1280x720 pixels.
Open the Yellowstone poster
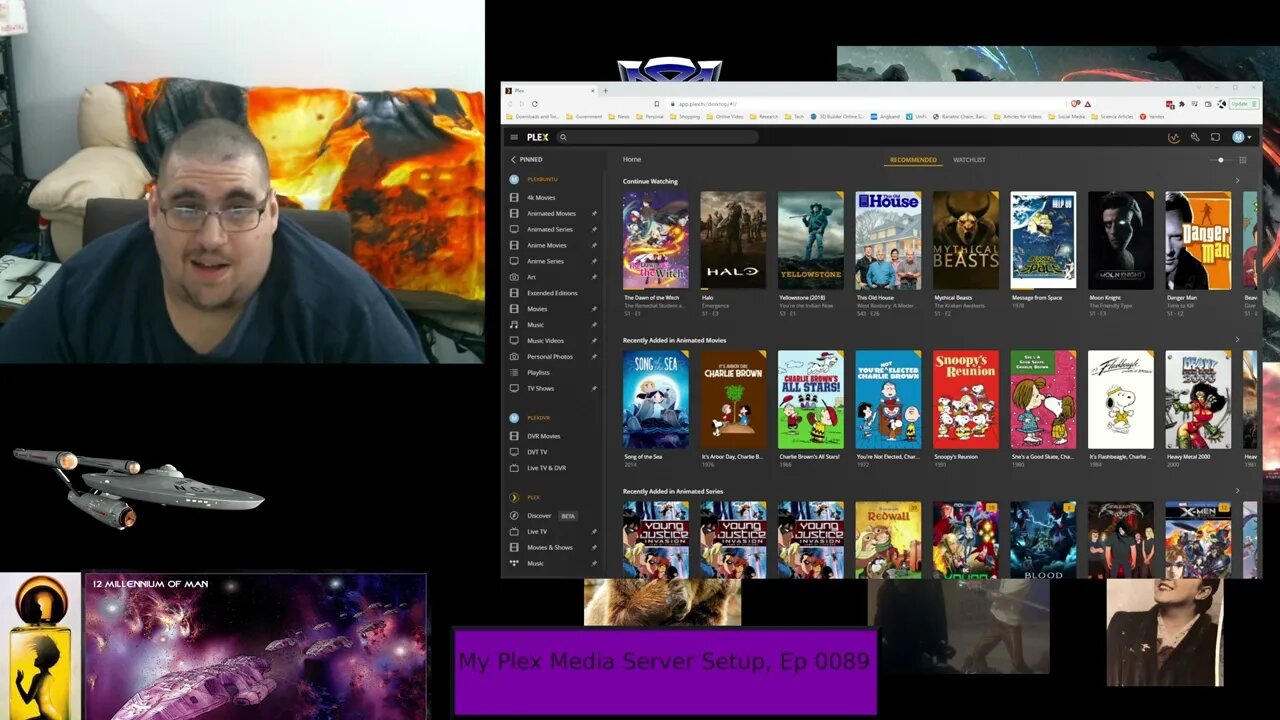pos(811,240)
